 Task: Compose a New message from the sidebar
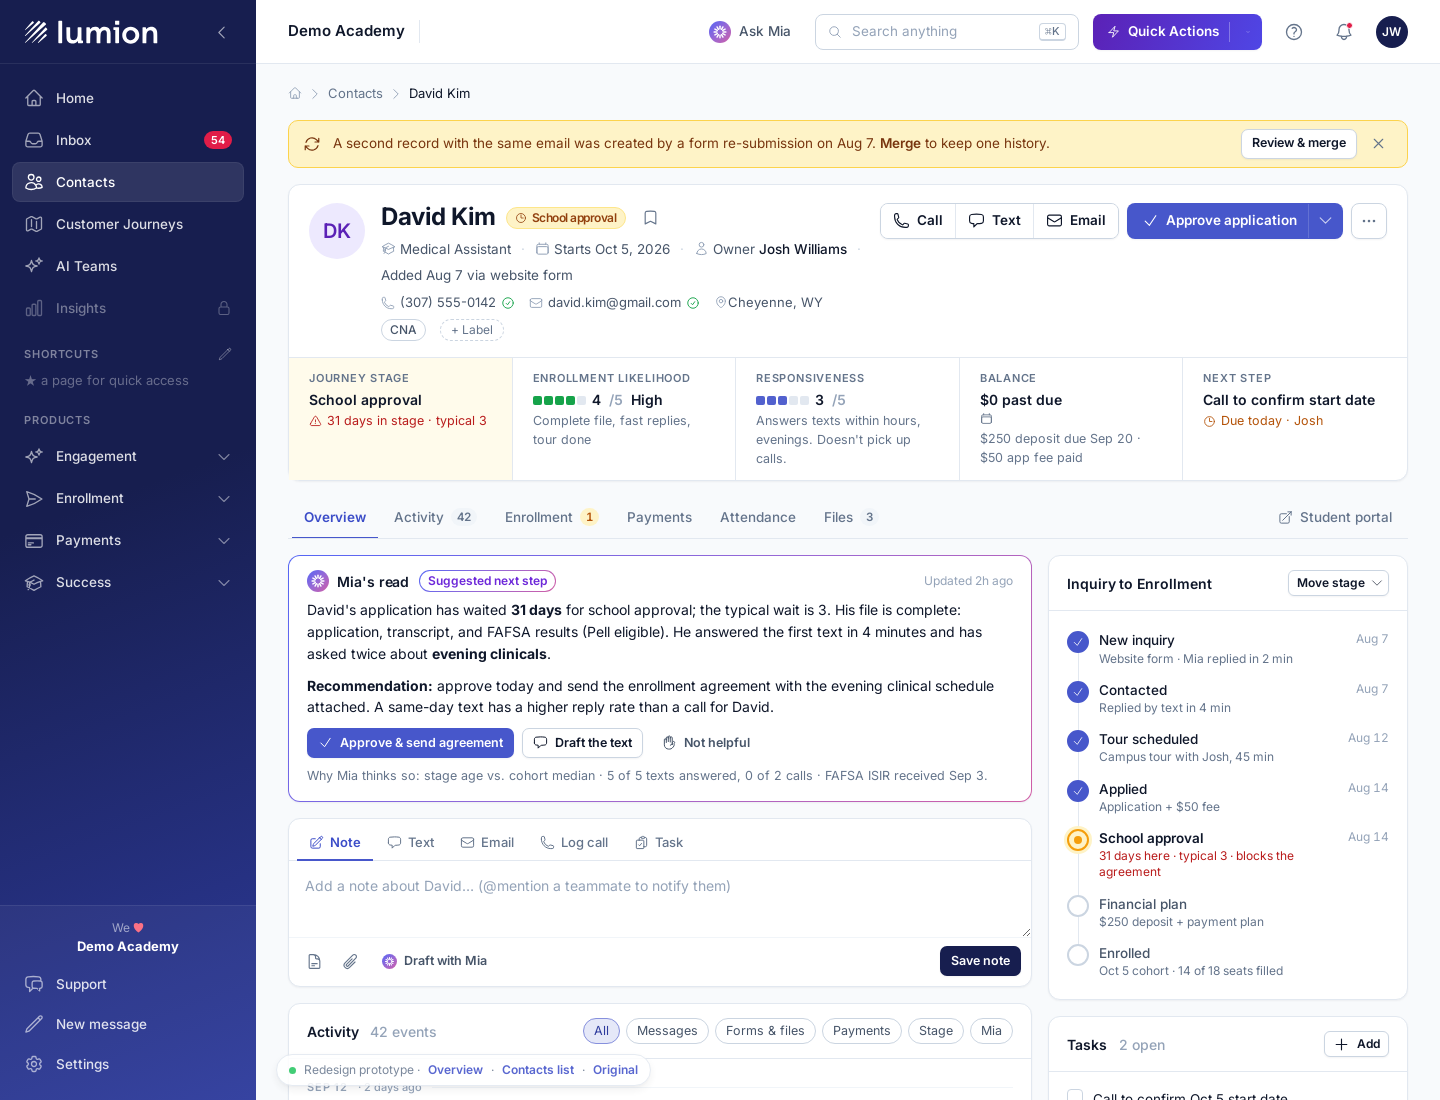(x=128, y=1024)
